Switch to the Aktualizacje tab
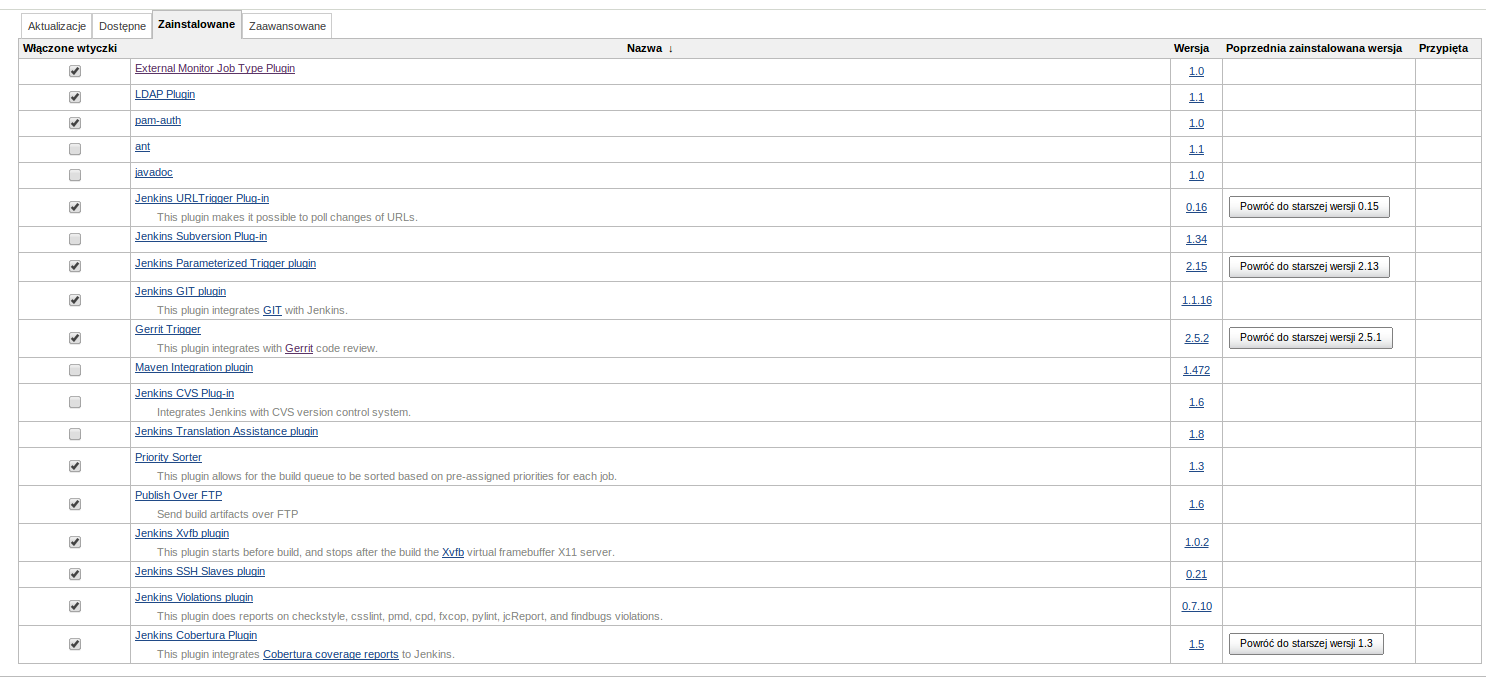 coord(56,26)
